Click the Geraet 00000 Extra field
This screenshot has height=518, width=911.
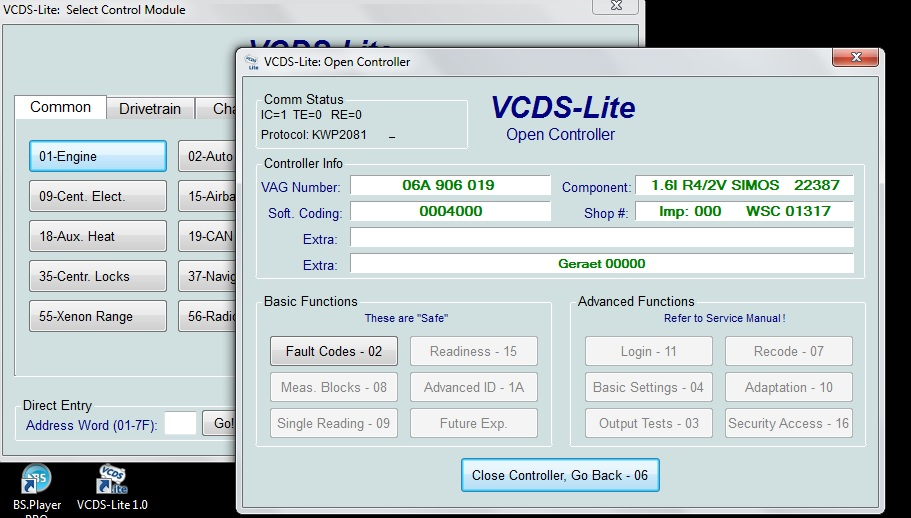click(601, 264)
